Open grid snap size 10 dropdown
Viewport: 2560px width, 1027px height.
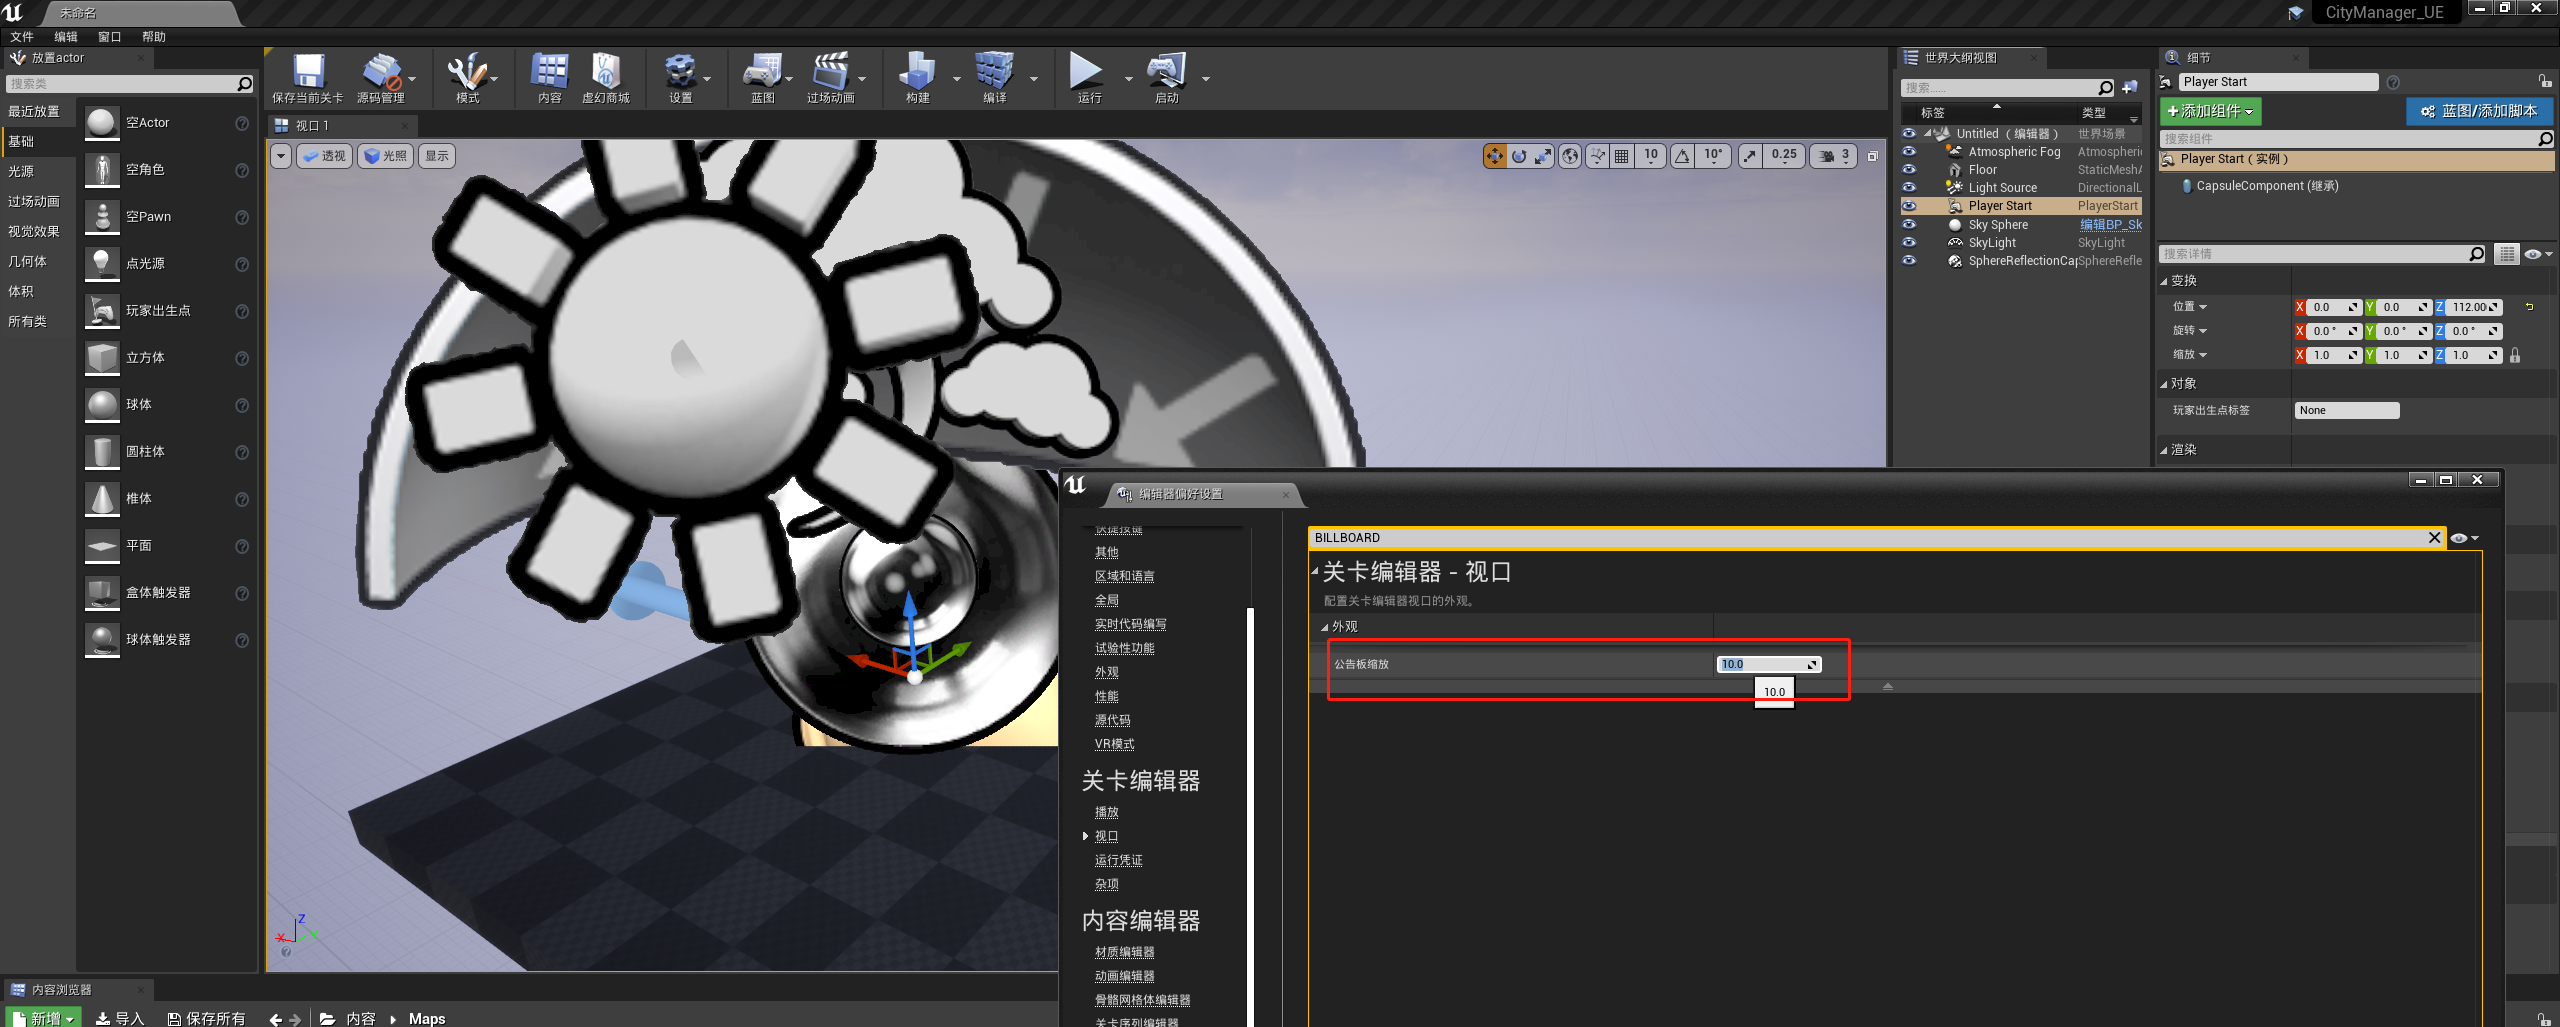[x=1651, y=156]
